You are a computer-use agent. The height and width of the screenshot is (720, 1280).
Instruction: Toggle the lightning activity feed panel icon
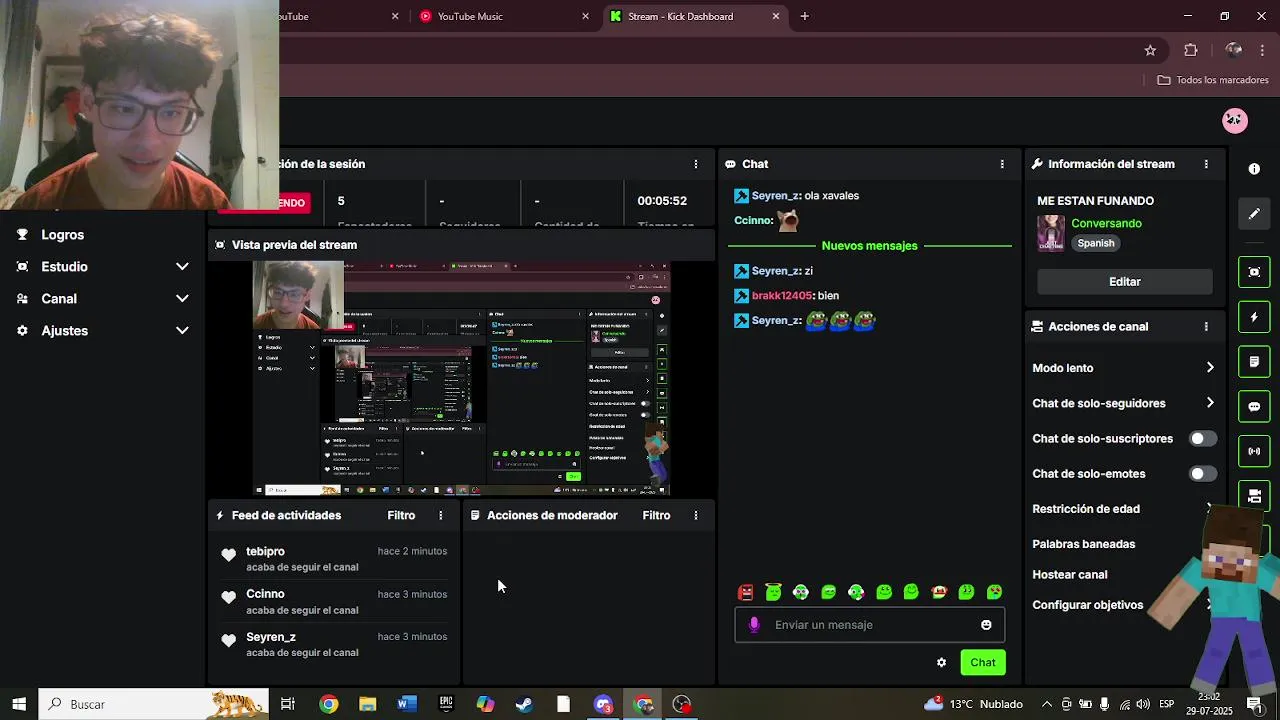(1254, 317)
